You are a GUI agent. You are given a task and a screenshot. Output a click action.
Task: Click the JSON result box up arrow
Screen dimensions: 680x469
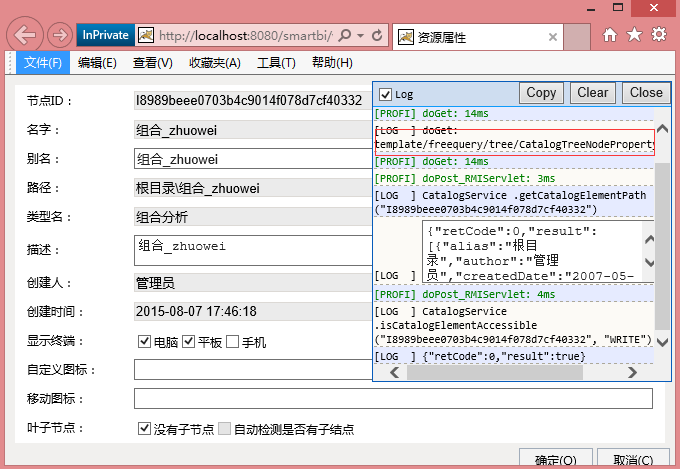point(649,239)
